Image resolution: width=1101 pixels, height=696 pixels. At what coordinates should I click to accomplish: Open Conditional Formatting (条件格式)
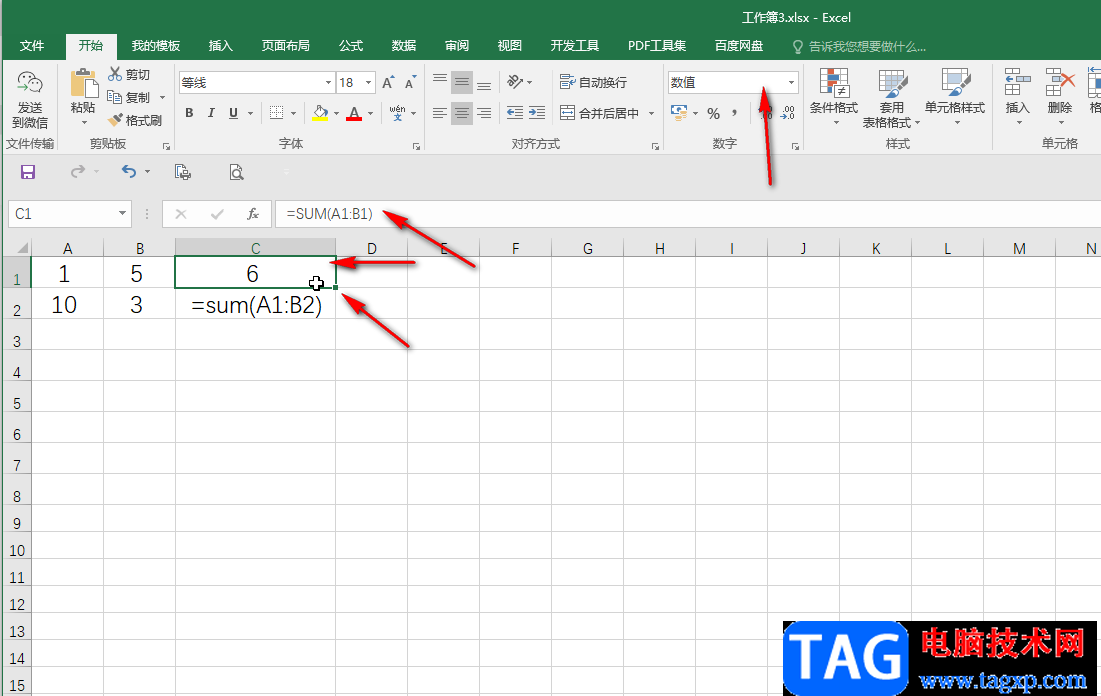833,97
